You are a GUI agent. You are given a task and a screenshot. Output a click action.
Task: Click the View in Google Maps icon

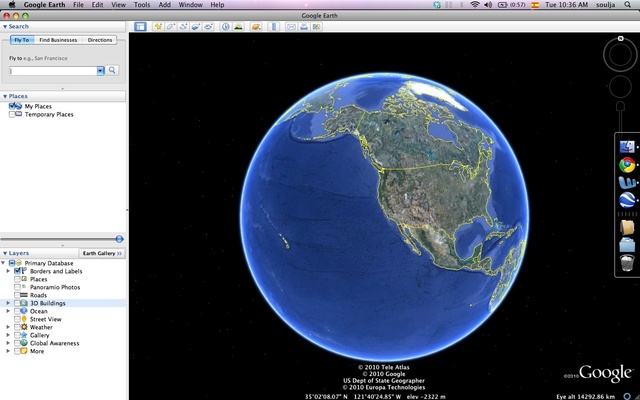316,27
